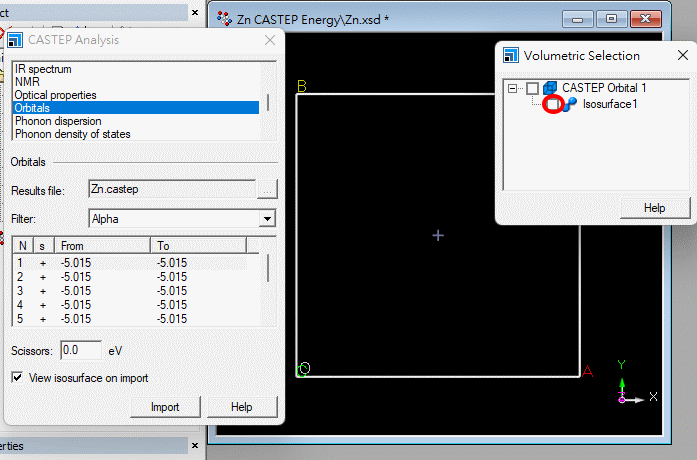Enable the CASTEP Orbital 1 checkbox
The height and width of the screenshot is (460, 697).
pyautogui.click(x=532, y=88)
